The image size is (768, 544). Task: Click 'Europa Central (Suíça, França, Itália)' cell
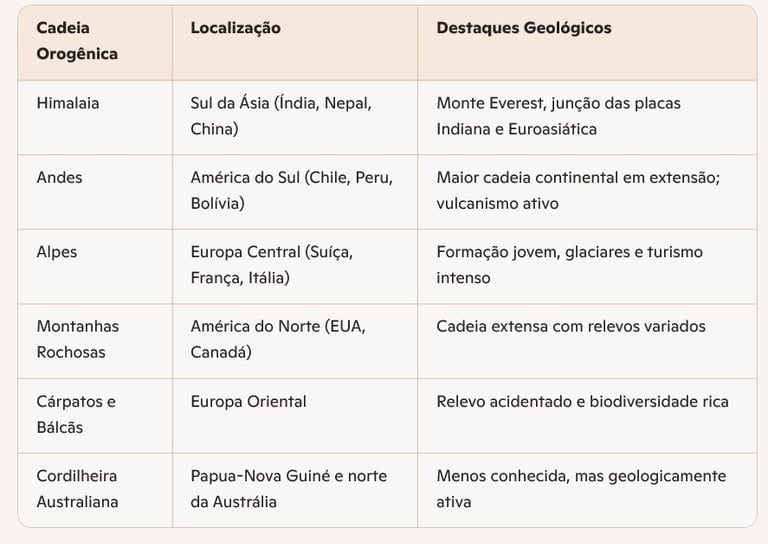272,265
